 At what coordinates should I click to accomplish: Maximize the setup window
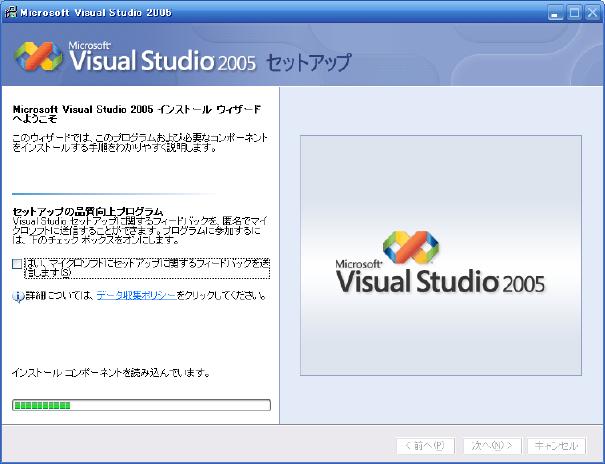click(x=574, y=13)
